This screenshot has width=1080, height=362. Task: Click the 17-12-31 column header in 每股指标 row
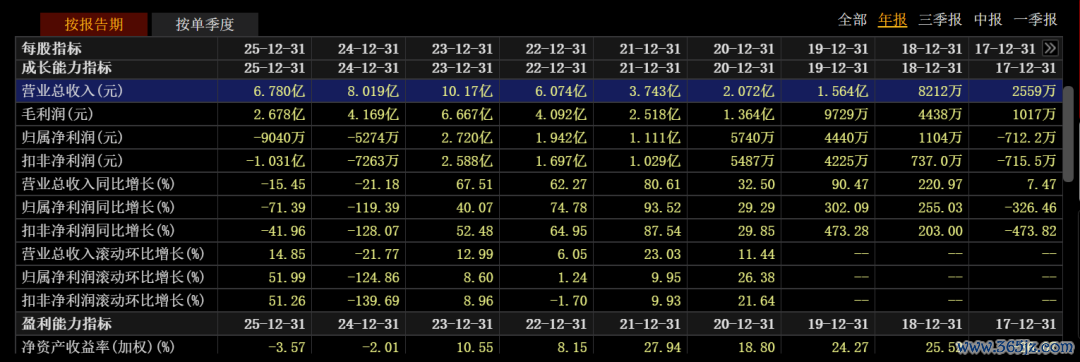point(1005,49)
